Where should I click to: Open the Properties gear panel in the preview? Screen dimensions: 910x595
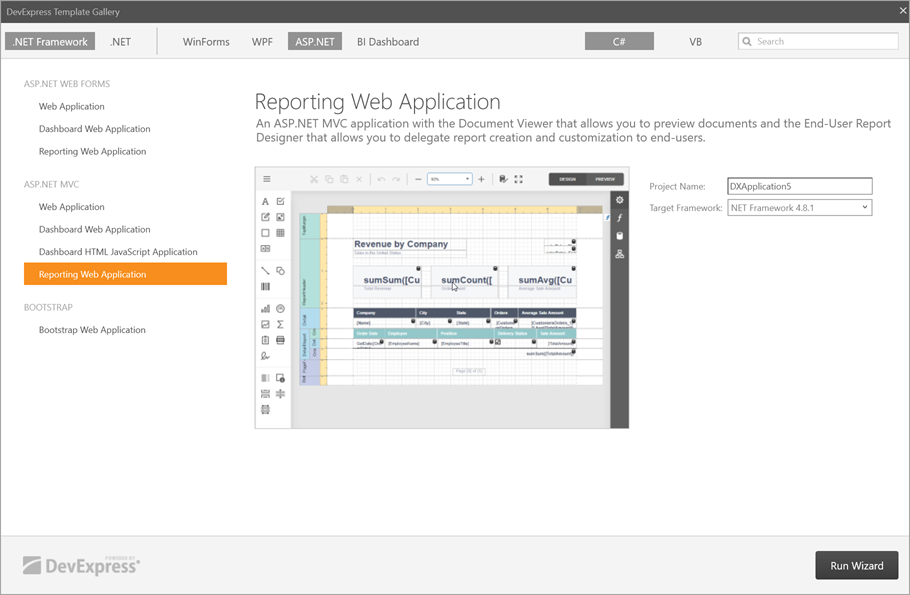pos(620,200)
